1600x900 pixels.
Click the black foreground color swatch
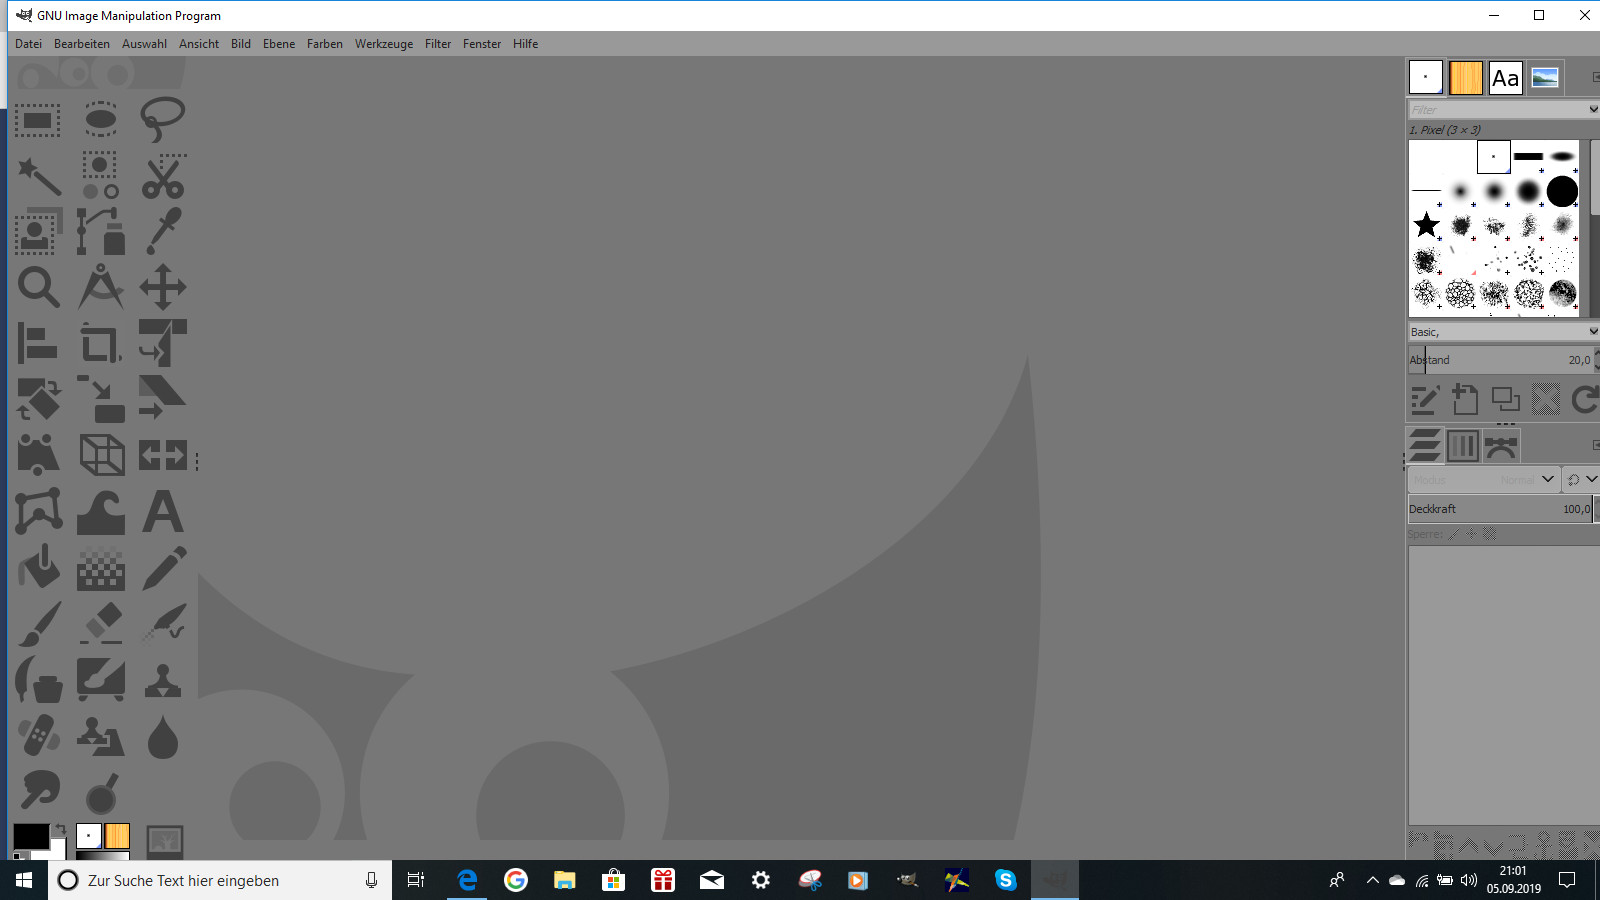pos(29,836)
